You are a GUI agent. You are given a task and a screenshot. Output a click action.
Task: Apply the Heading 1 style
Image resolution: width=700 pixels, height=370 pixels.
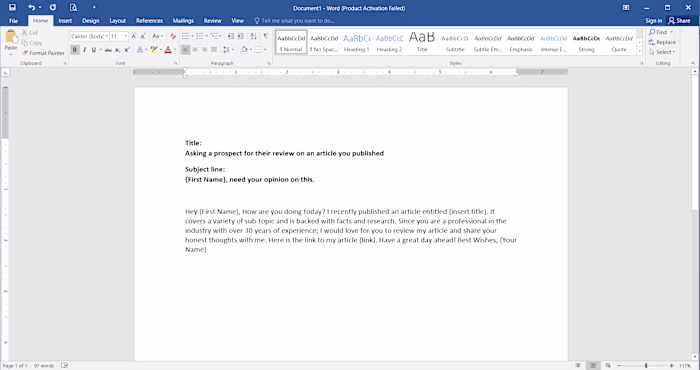point(356,42)
